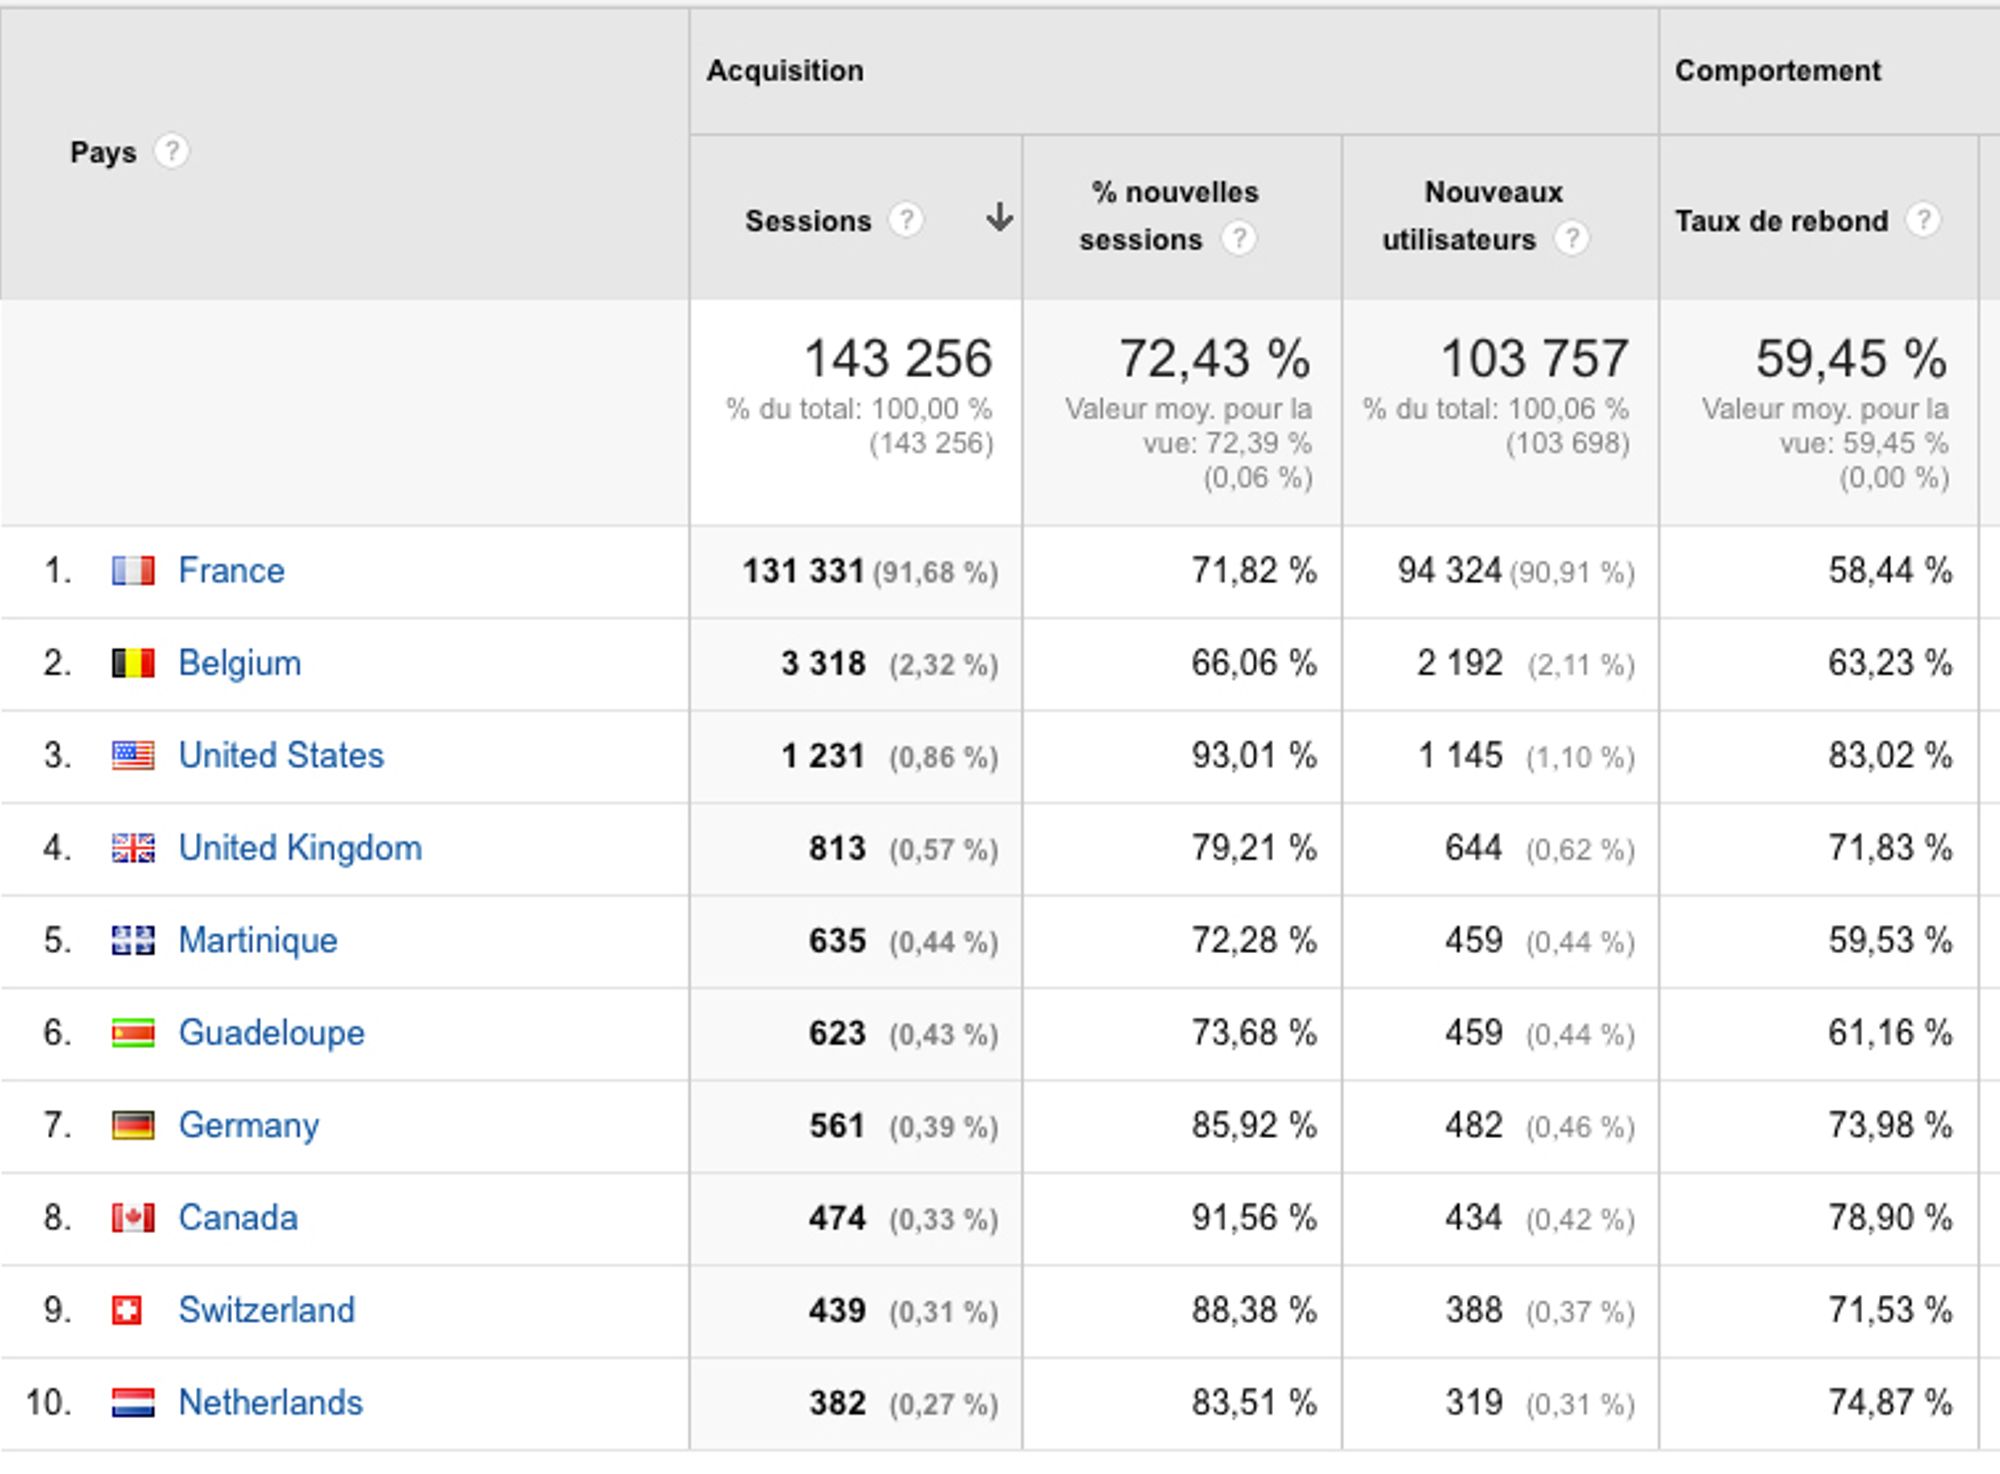The height and width of the screenshot is (1474, 2000).
Task: Click the Switzerland flag icon
Action: pyautogui.click(x=127, y=1310)
